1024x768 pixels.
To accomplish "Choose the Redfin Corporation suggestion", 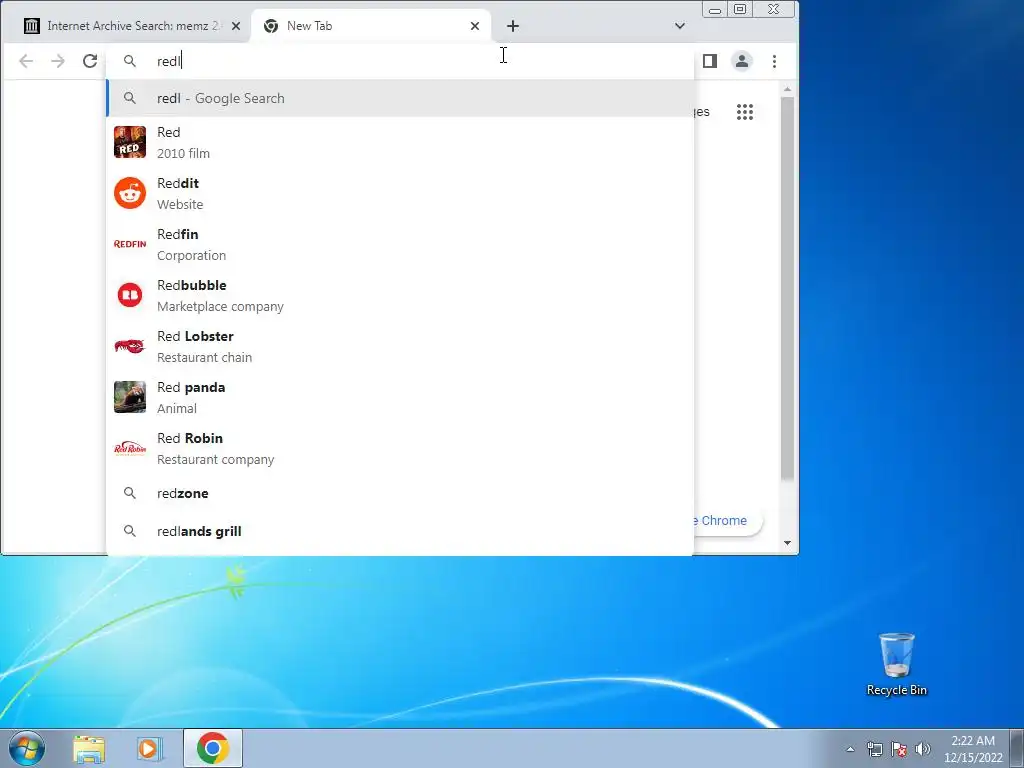I will point(400,244).
